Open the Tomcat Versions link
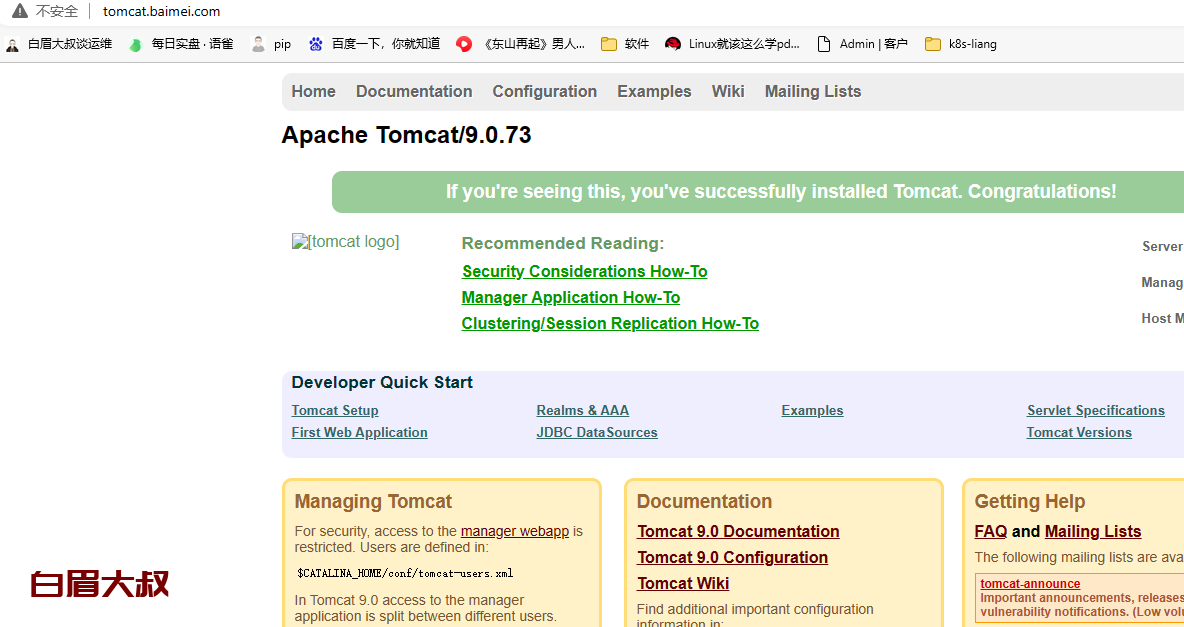 tap(1079, 432)
